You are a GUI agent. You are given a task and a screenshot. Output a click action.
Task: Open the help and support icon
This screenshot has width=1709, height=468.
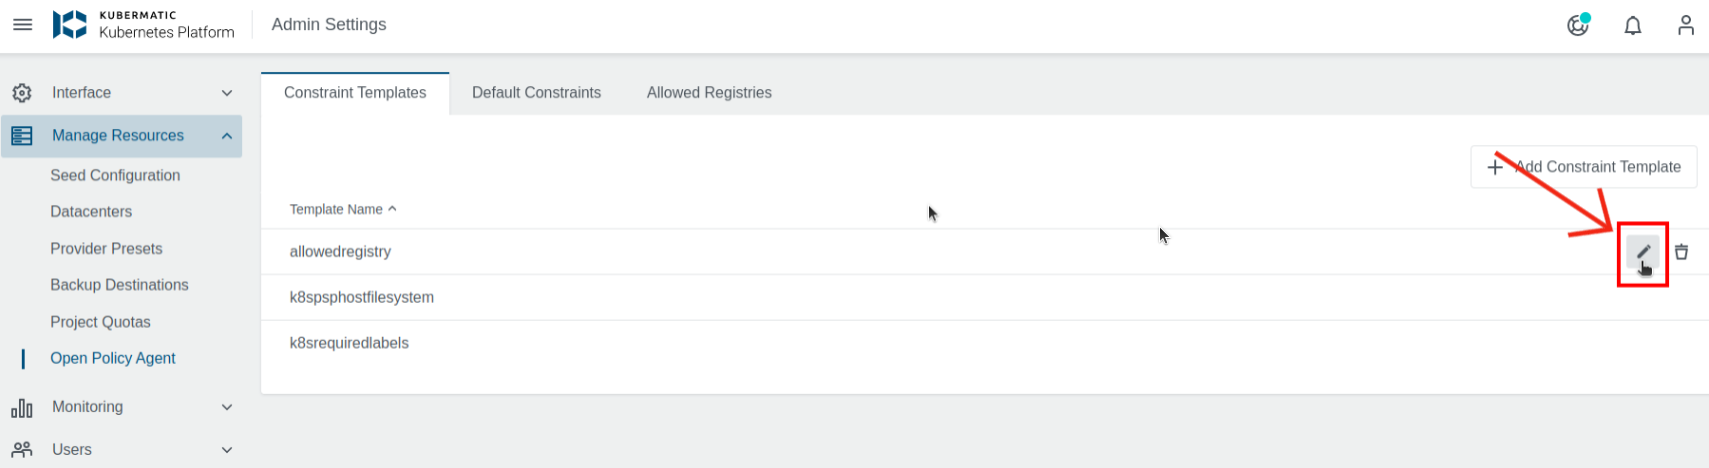1578,25
